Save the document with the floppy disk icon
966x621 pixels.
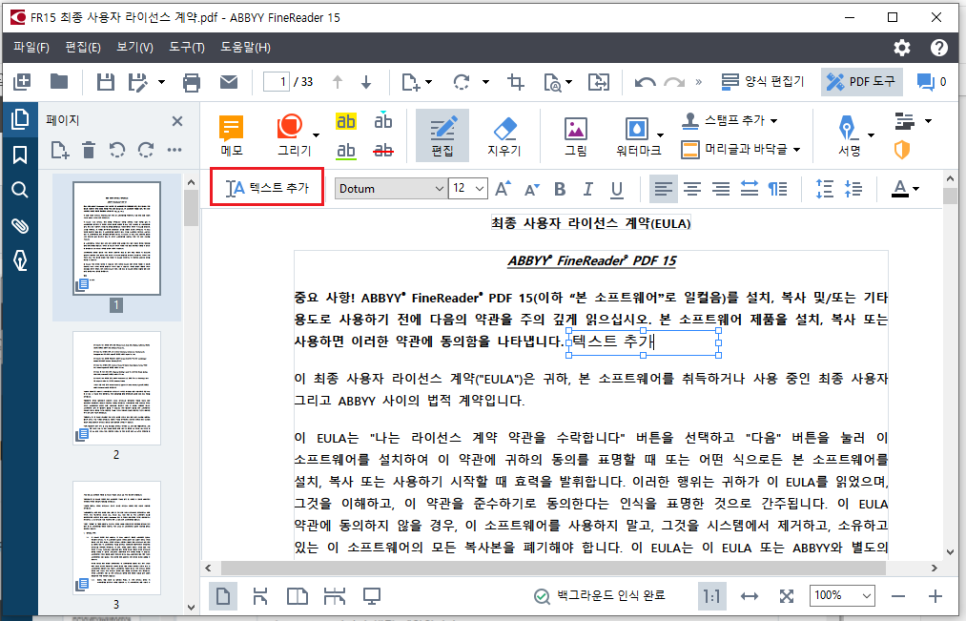tap(105, 81)
